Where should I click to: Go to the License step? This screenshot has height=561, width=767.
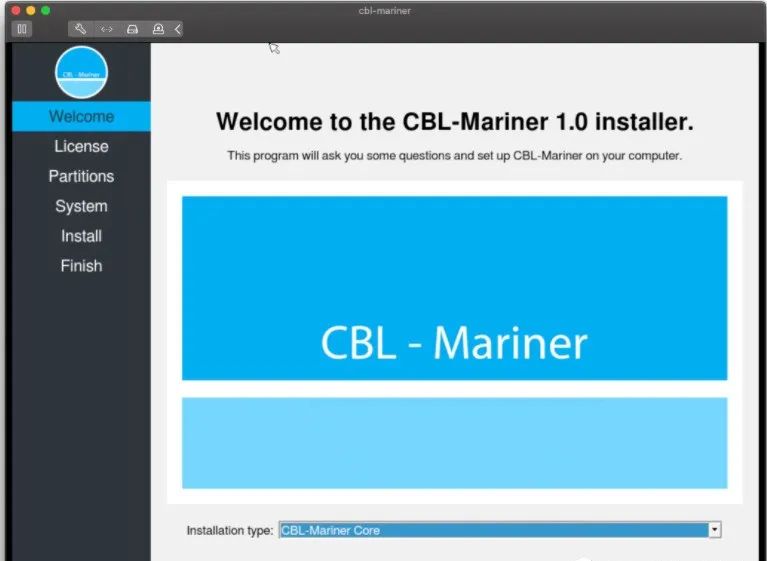pos(81,146)
